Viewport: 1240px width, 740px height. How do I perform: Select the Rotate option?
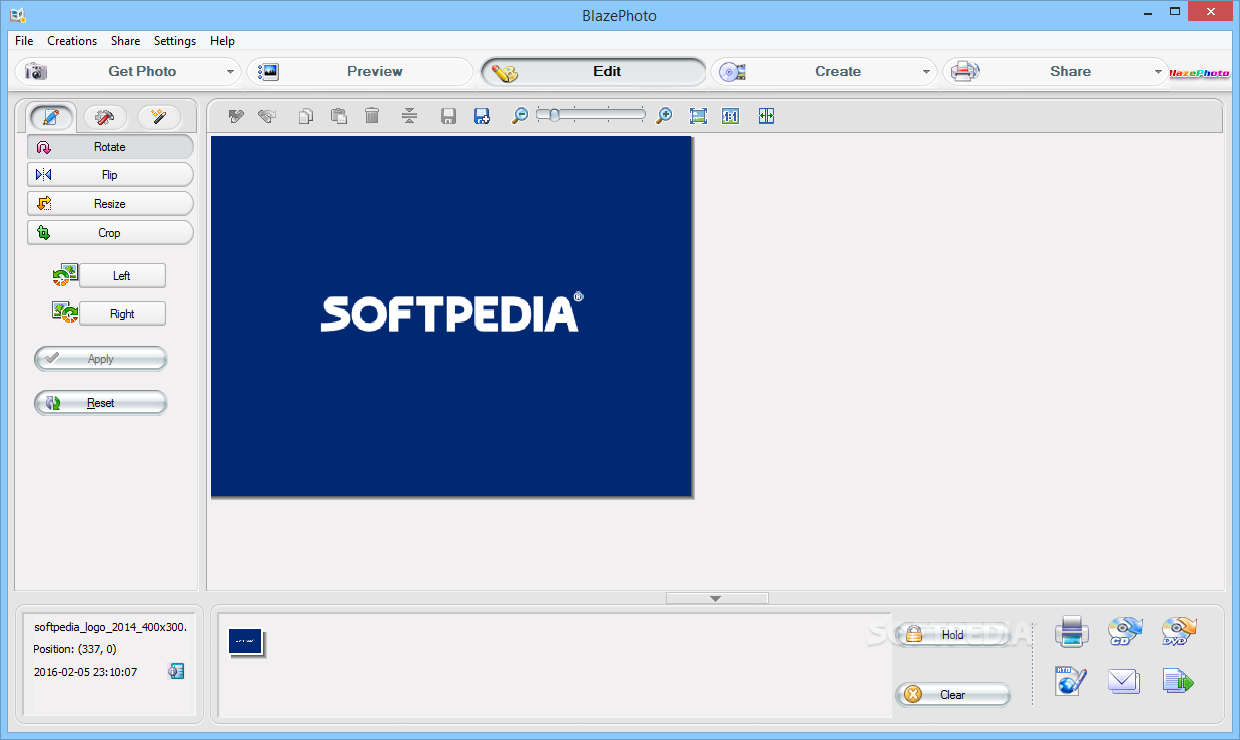pyautogui.click(x=110, y=146)
